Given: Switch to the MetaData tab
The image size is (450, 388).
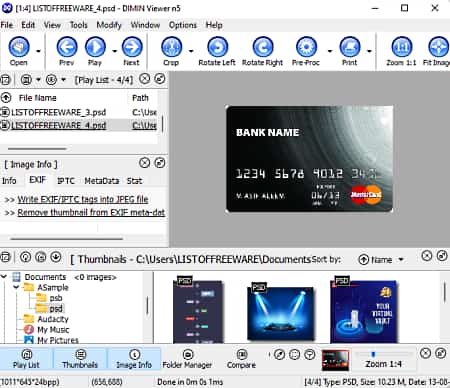Looking at the screenshot, I should [102, 181].
